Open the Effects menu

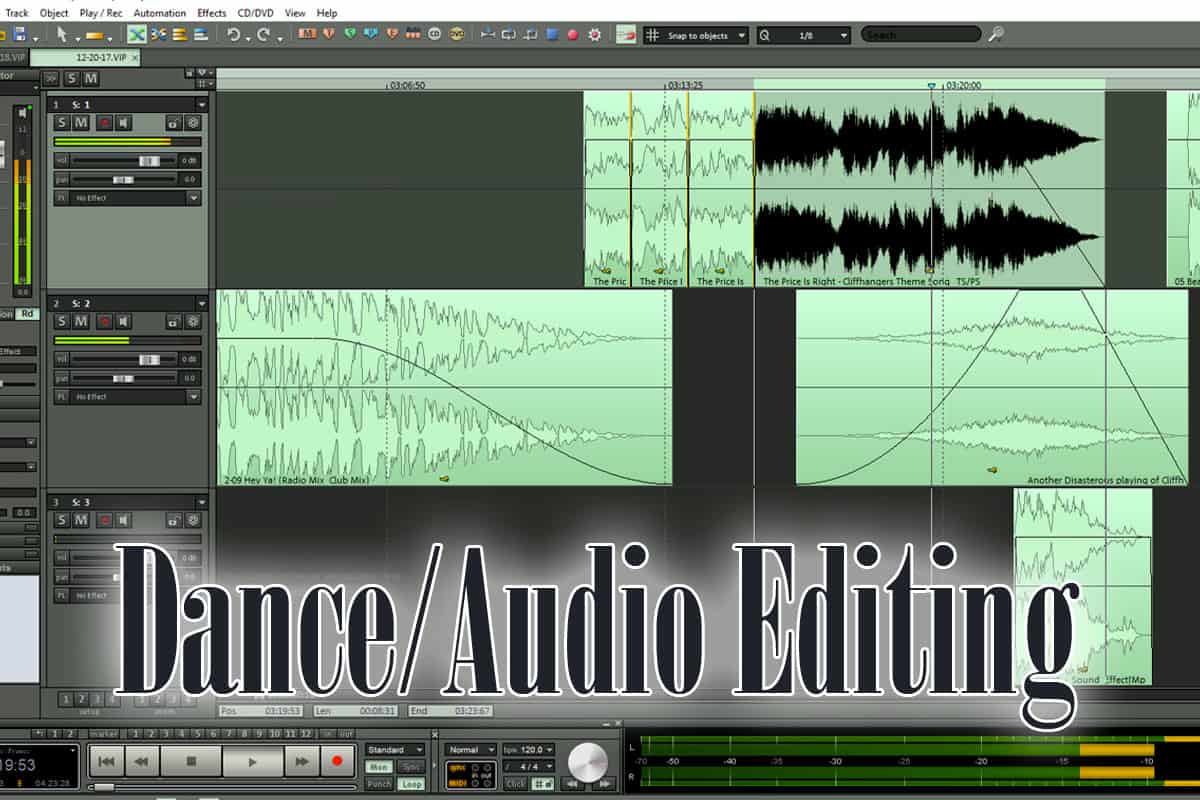pos(211,13)
